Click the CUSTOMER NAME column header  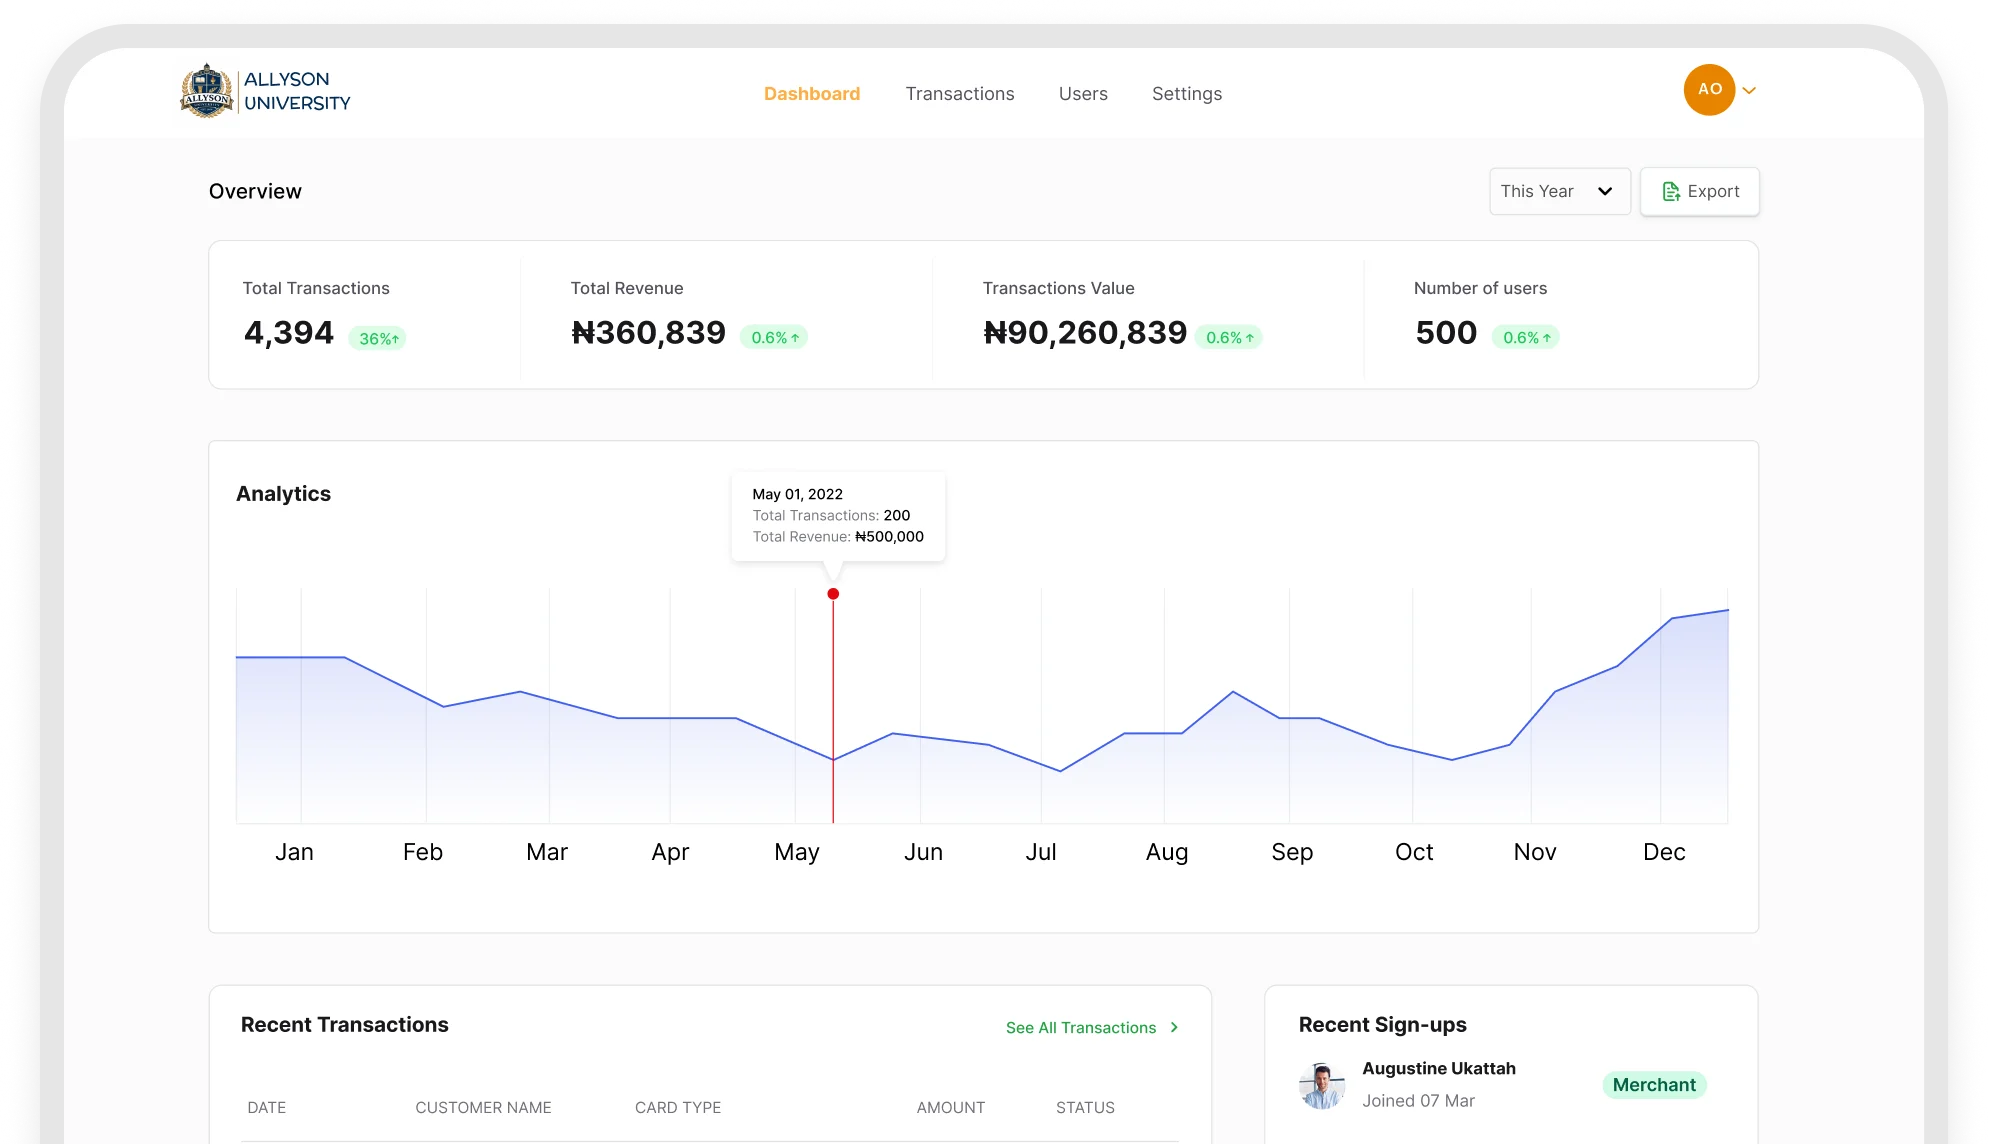(483, 1107)
